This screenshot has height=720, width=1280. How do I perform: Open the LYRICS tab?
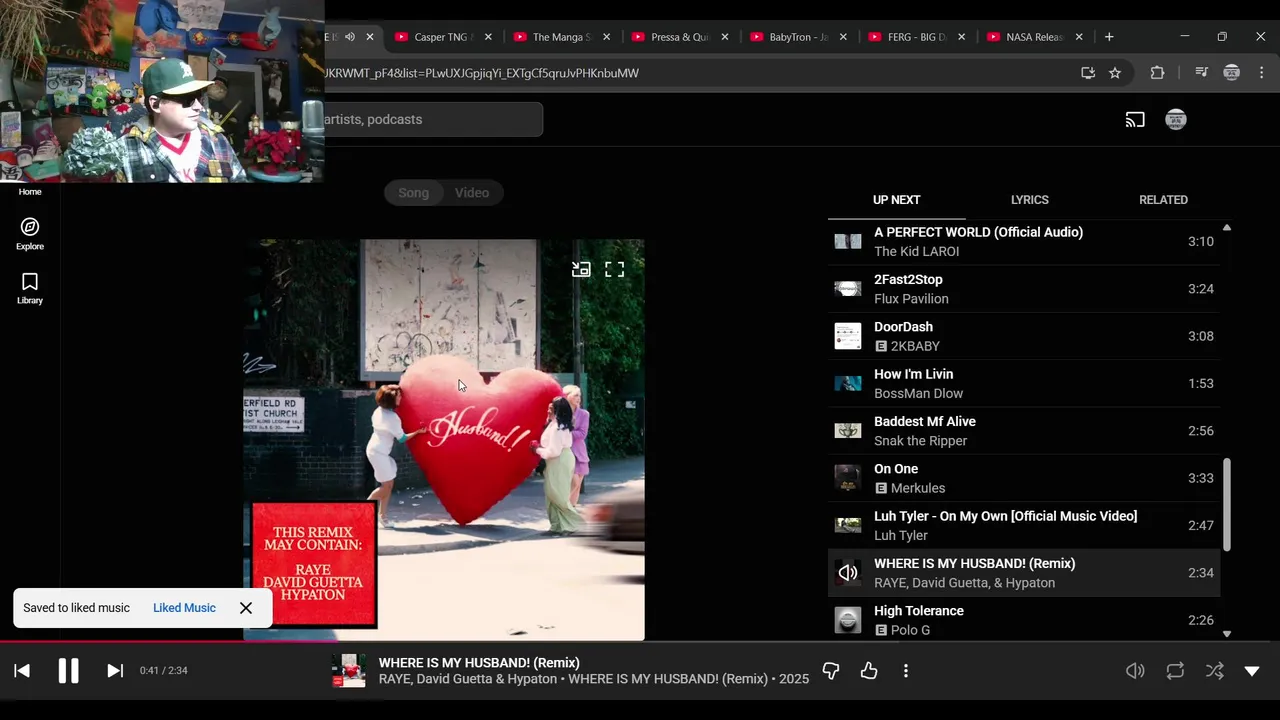[x=1029, y=200]
